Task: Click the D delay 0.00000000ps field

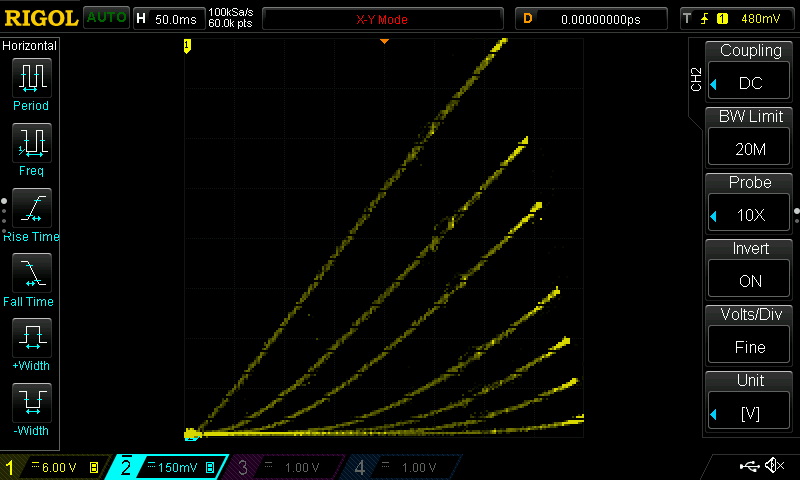Action: [x=591, y=19]
